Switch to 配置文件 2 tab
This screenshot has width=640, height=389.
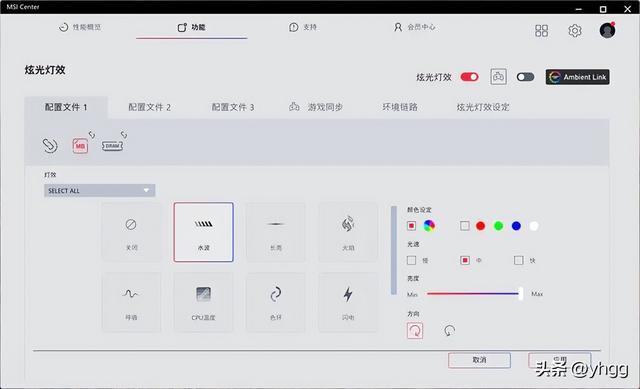[x=149, y=107]
